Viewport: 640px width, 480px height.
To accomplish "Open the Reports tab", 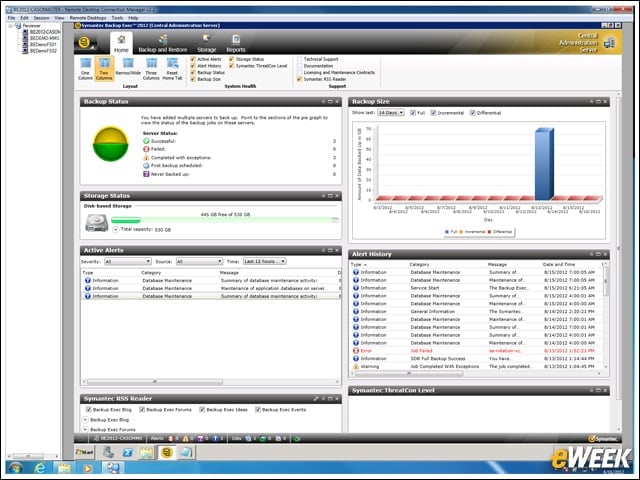I will (236, 44).
